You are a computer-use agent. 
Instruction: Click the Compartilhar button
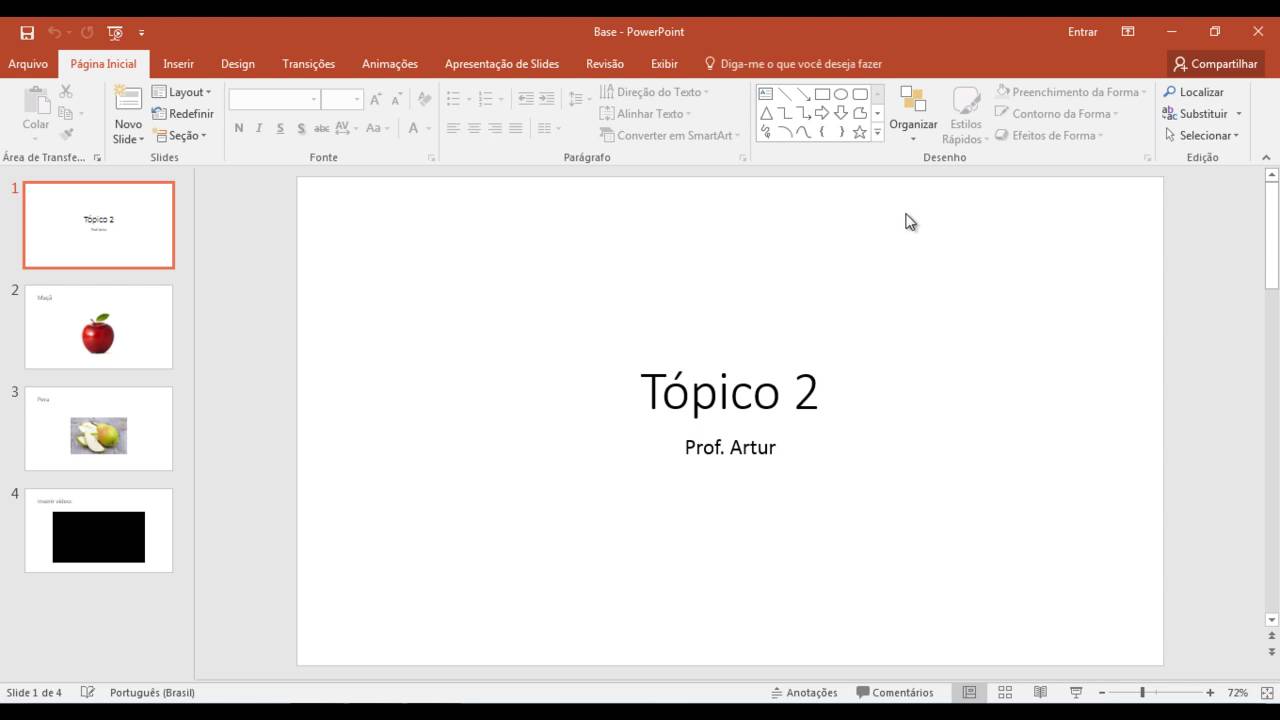click(1216, 64)
